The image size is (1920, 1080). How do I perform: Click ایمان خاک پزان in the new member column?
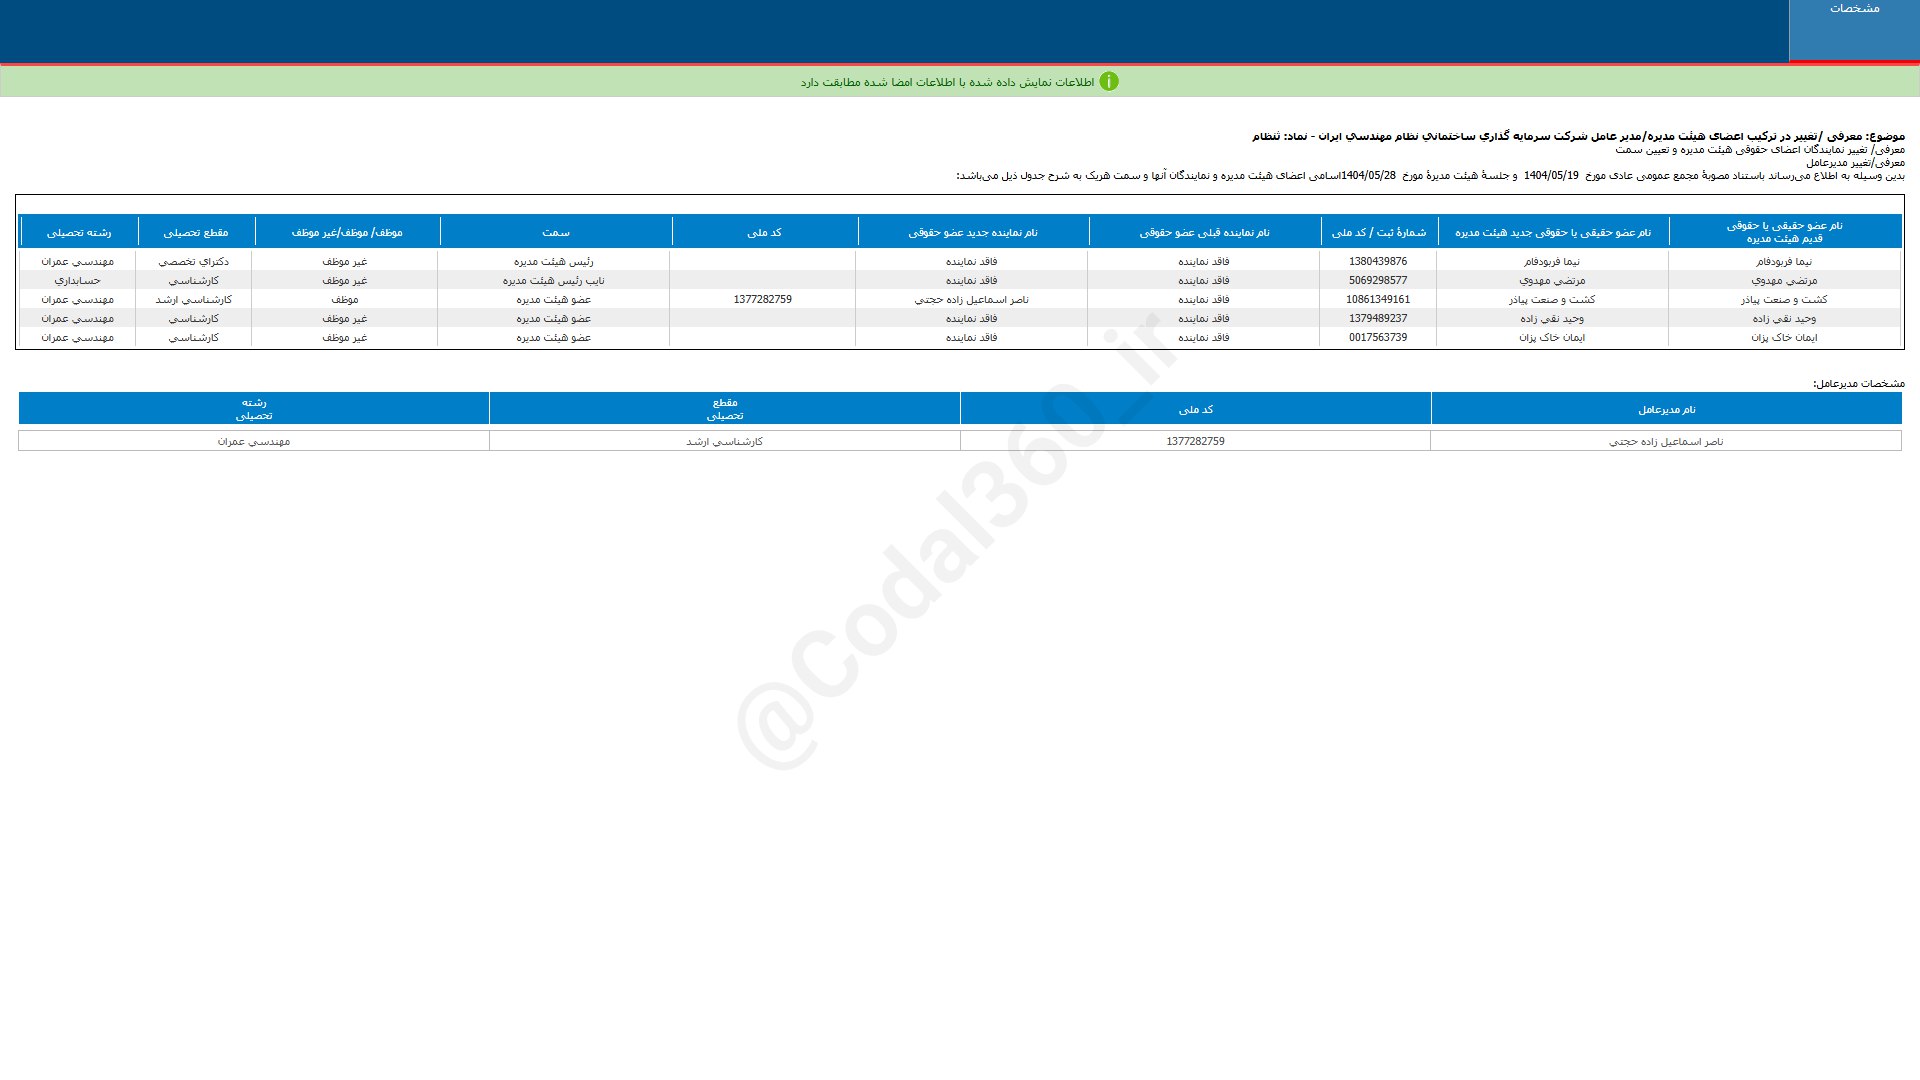pyautogui.click(x=1552, y=338)
